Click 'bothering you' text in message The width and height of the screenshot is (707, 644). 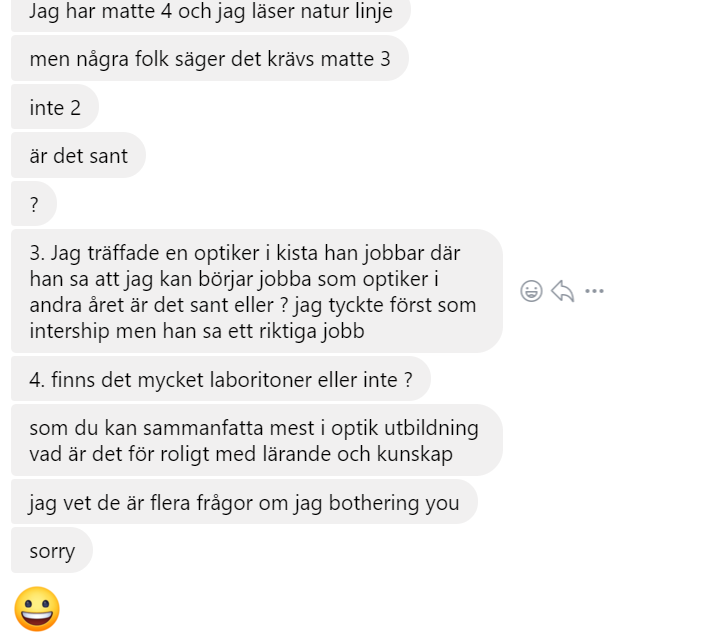394,503
